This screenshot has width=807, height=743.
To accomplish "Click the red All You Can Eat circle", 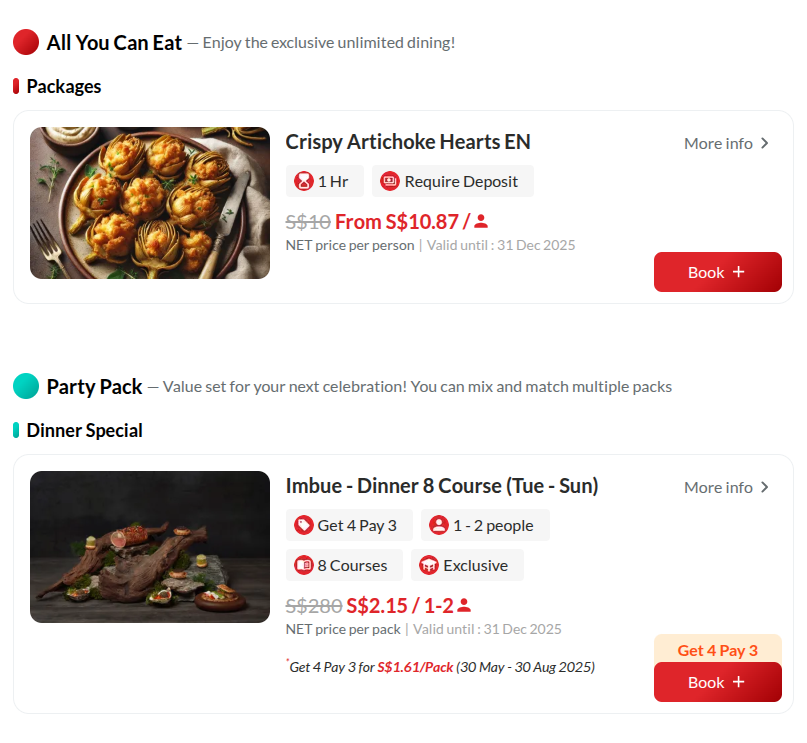I will click(x=26, y=42).
